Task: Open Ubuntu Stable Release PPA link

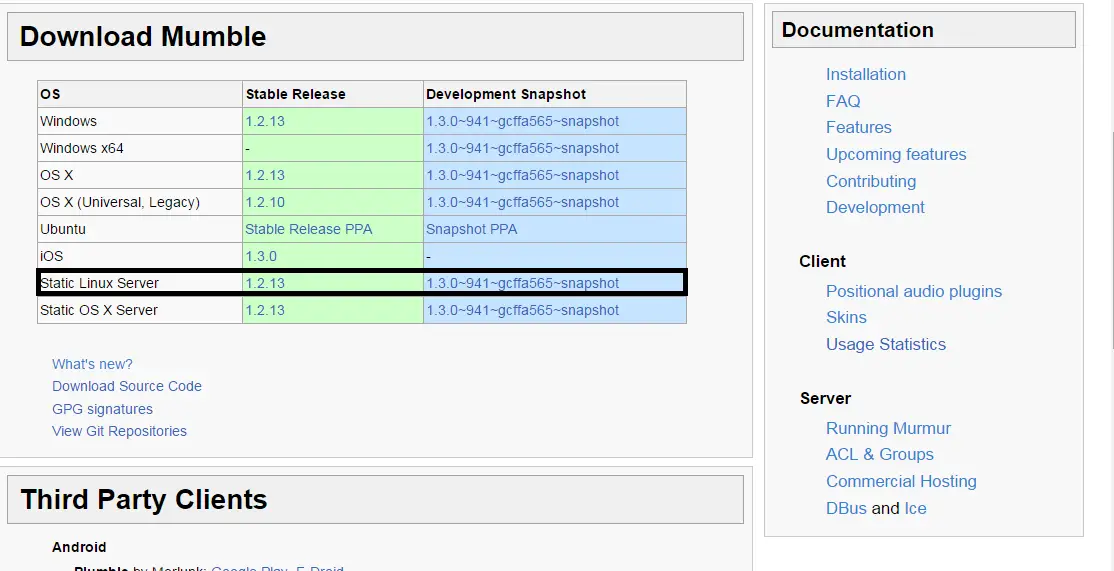Action: (x=308, y=229)
